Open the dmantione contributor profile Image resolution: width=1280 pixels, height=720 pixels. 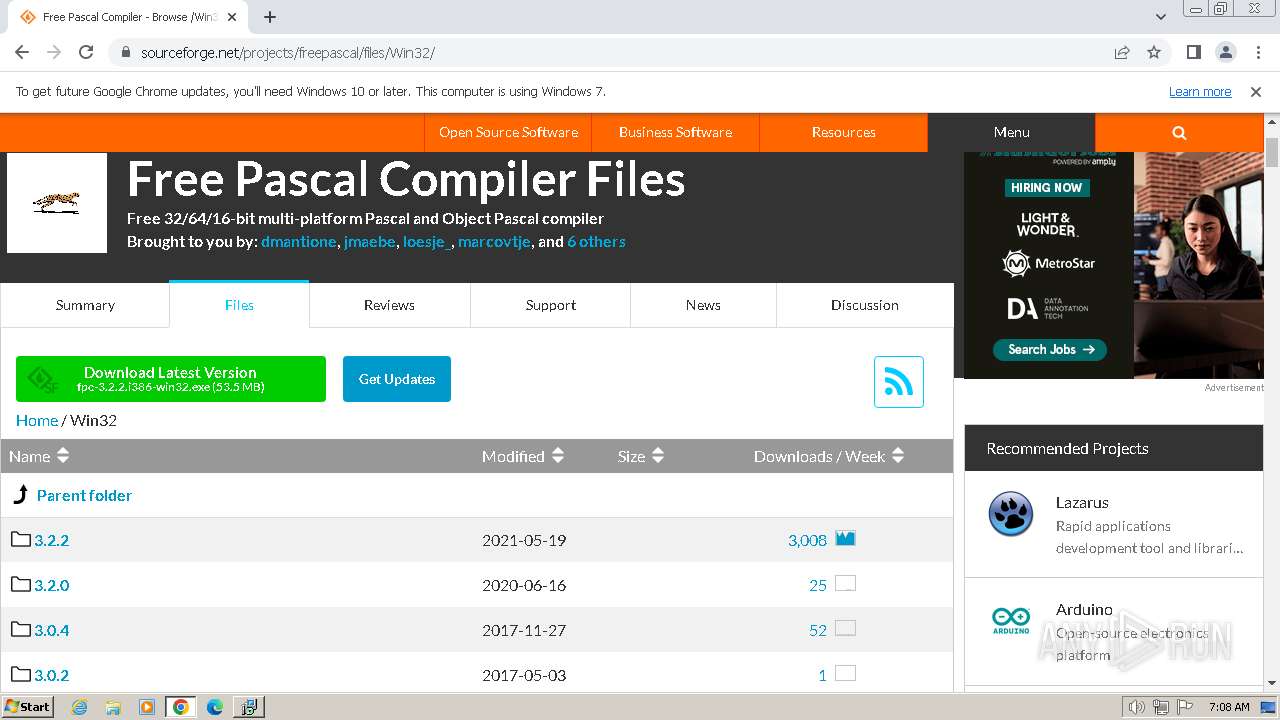(x=299, y=242)
